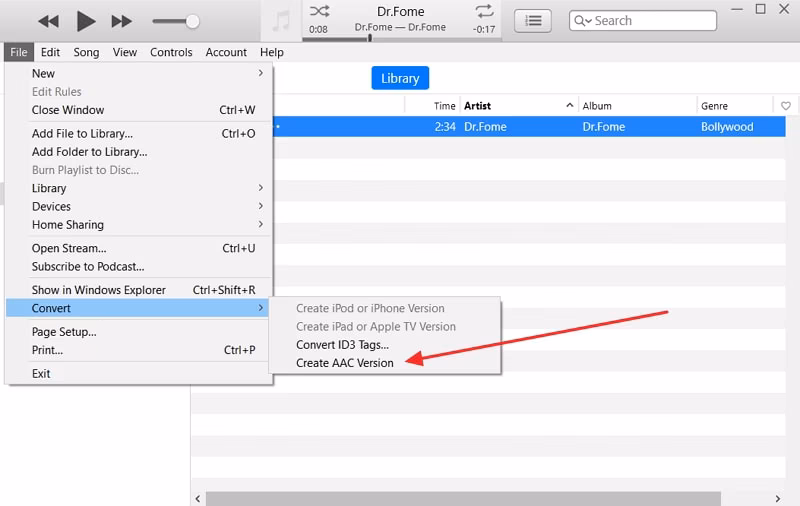Choose Subscribe to Podcast
This screenshot has height=506, width=800.
[x=138, y=267]
